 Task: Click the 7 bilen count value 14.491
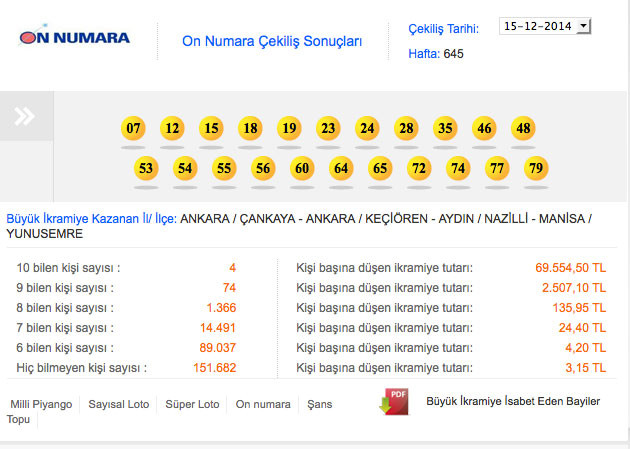[x=218, y=328]
